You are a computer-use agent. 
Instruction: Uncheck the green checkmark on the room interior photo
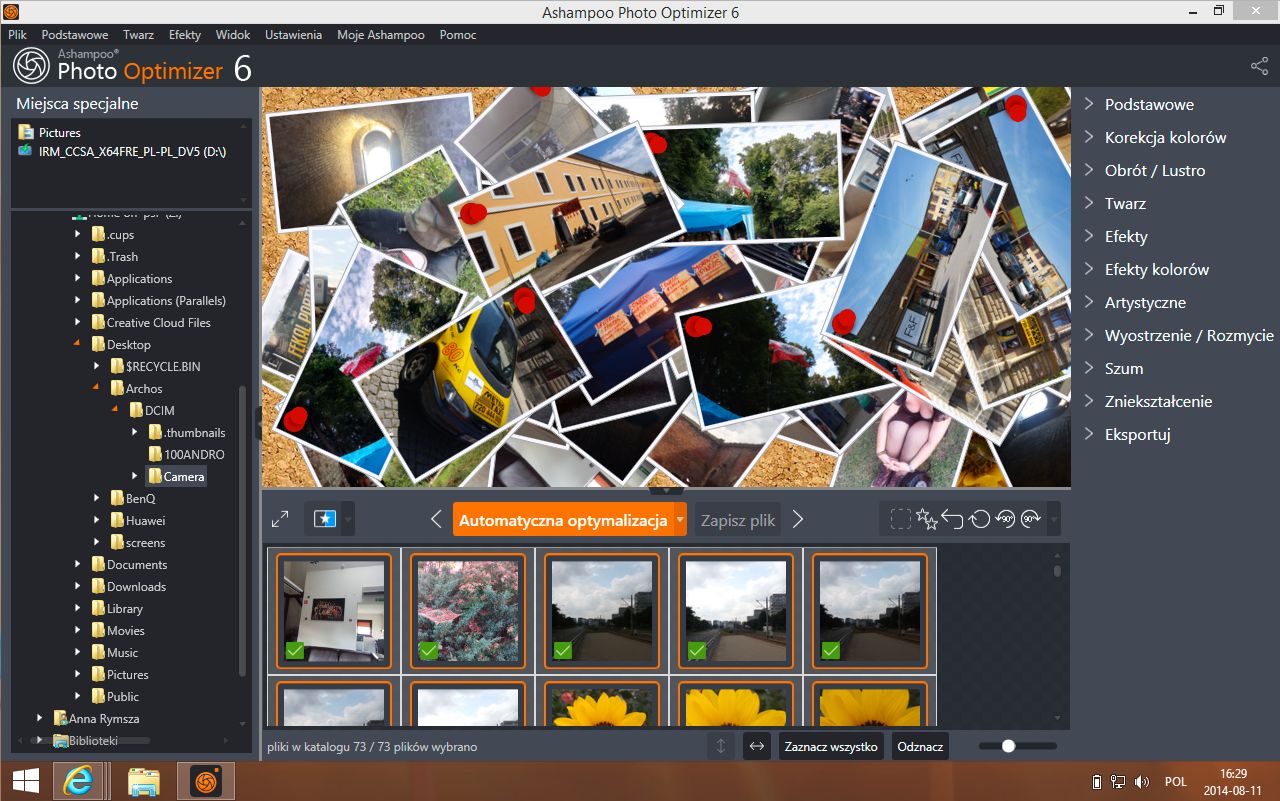coord(295,651)
